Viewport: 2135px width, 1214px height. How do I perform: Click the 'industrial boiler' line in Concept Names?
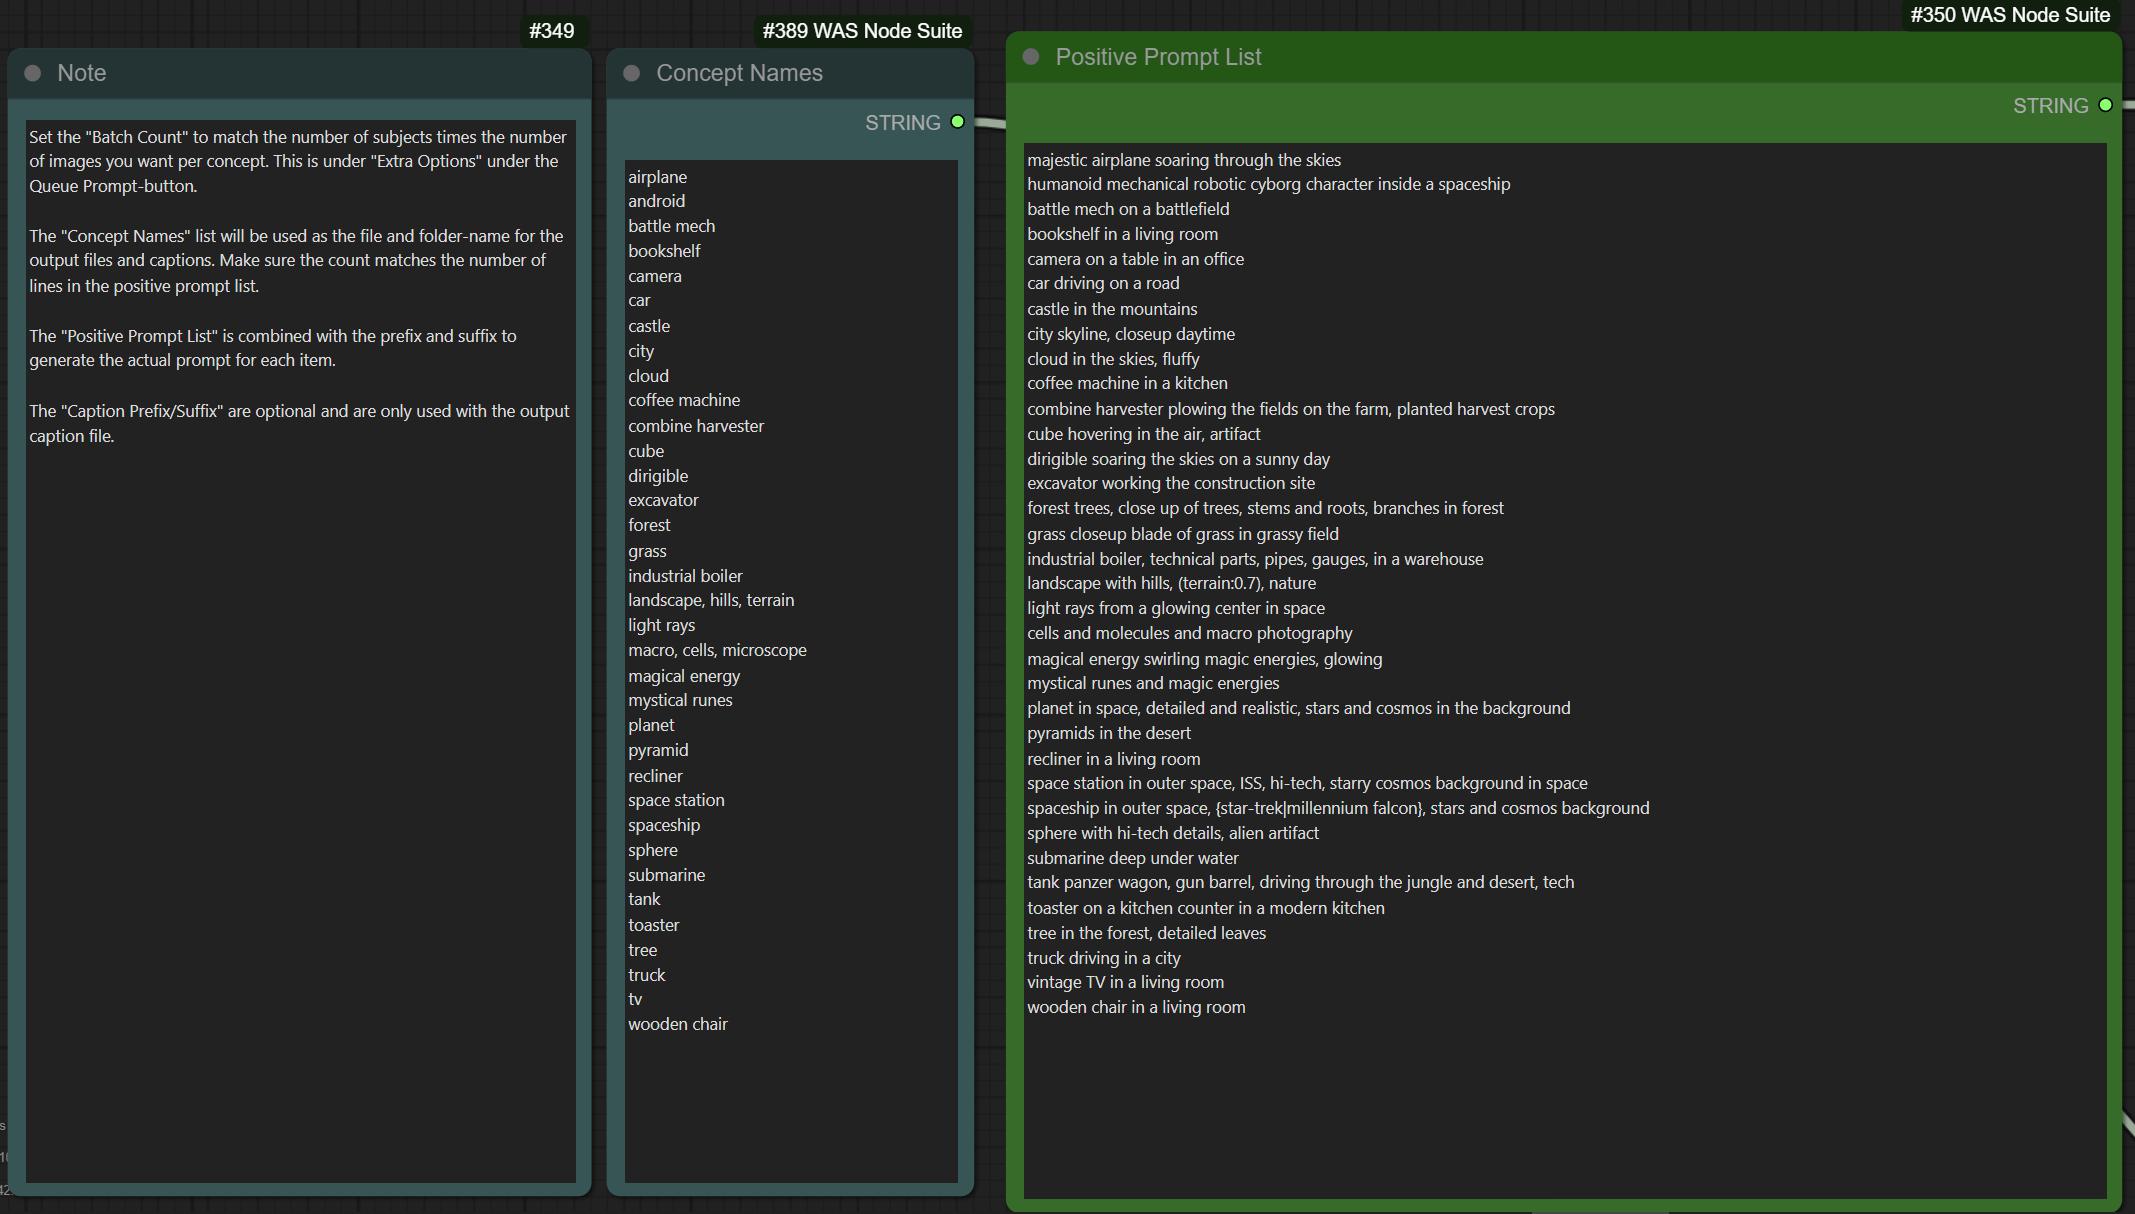pos(685,576)
